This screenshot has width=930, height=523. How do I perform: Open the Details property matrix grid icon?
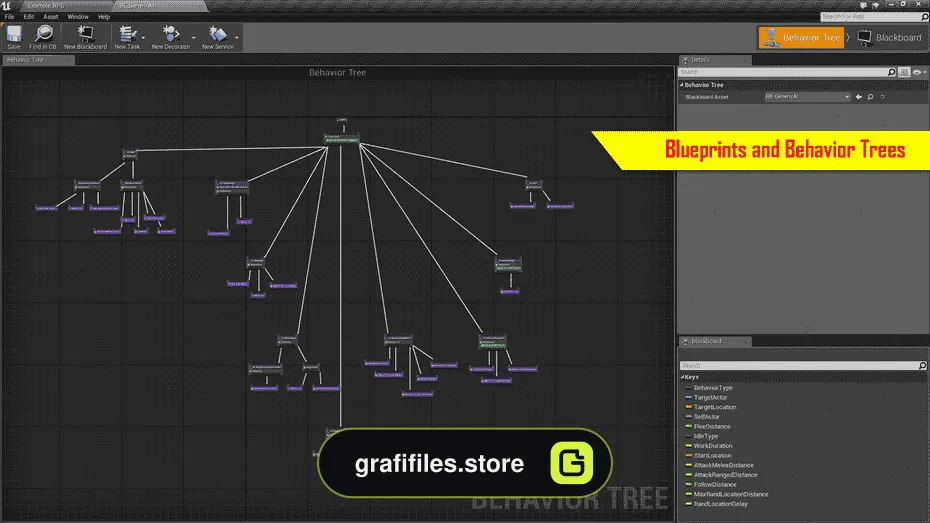[904, 72]
